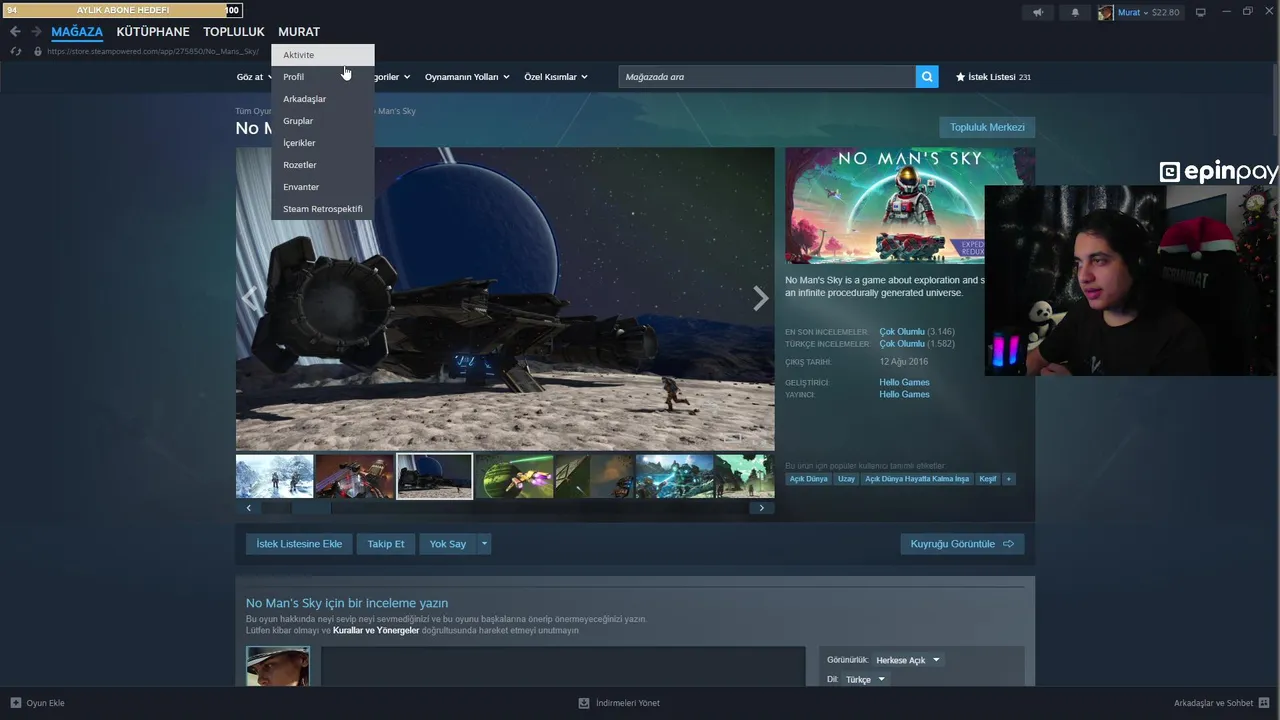Select Gruplar from the Murat menu

[323, 121]
